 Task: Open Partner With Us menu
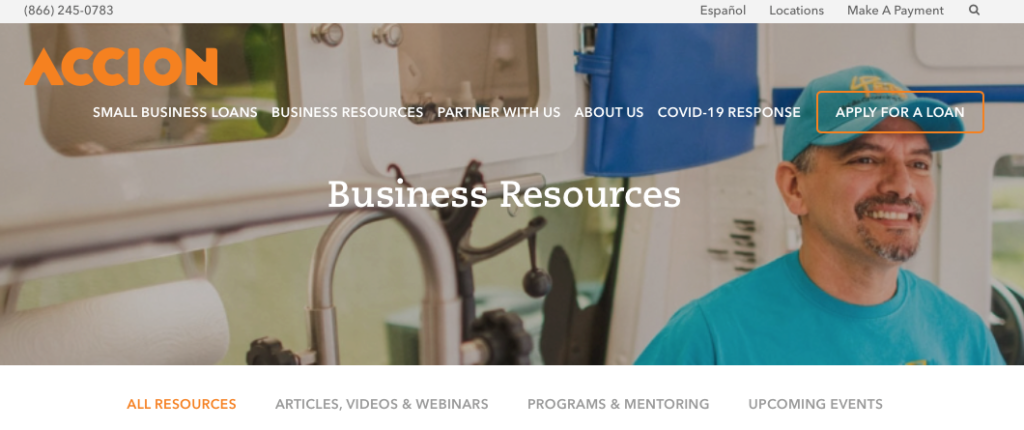click(x=499, y=112)
